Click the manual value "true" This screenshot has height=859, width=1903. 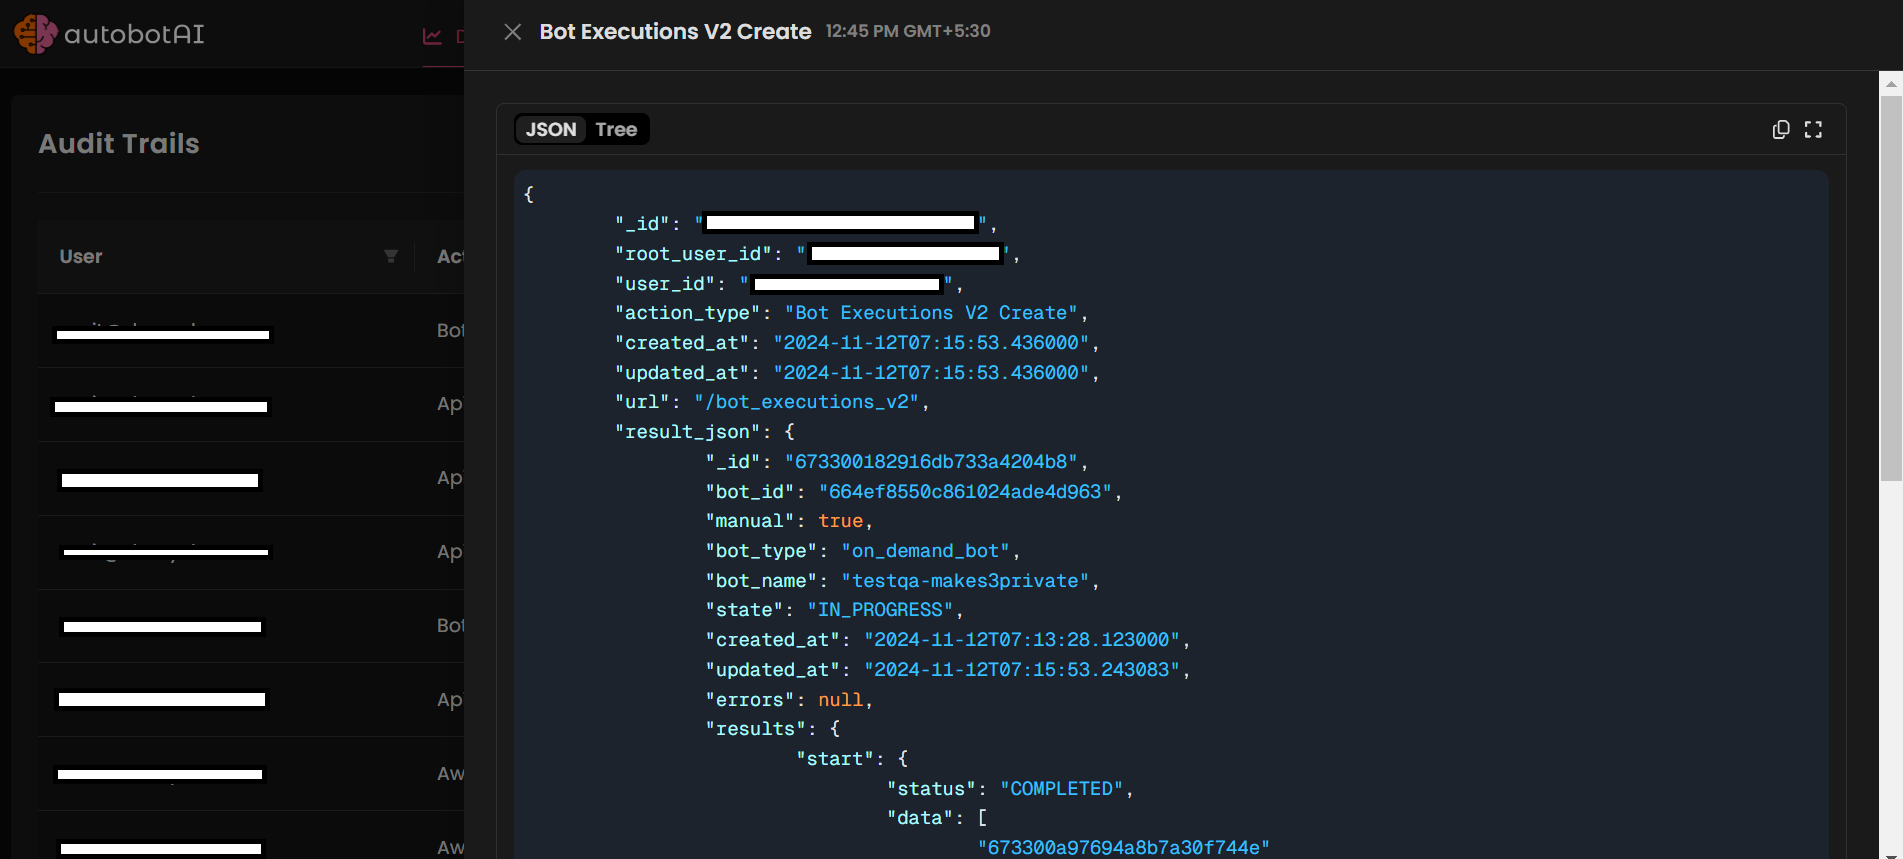[841, 521]
